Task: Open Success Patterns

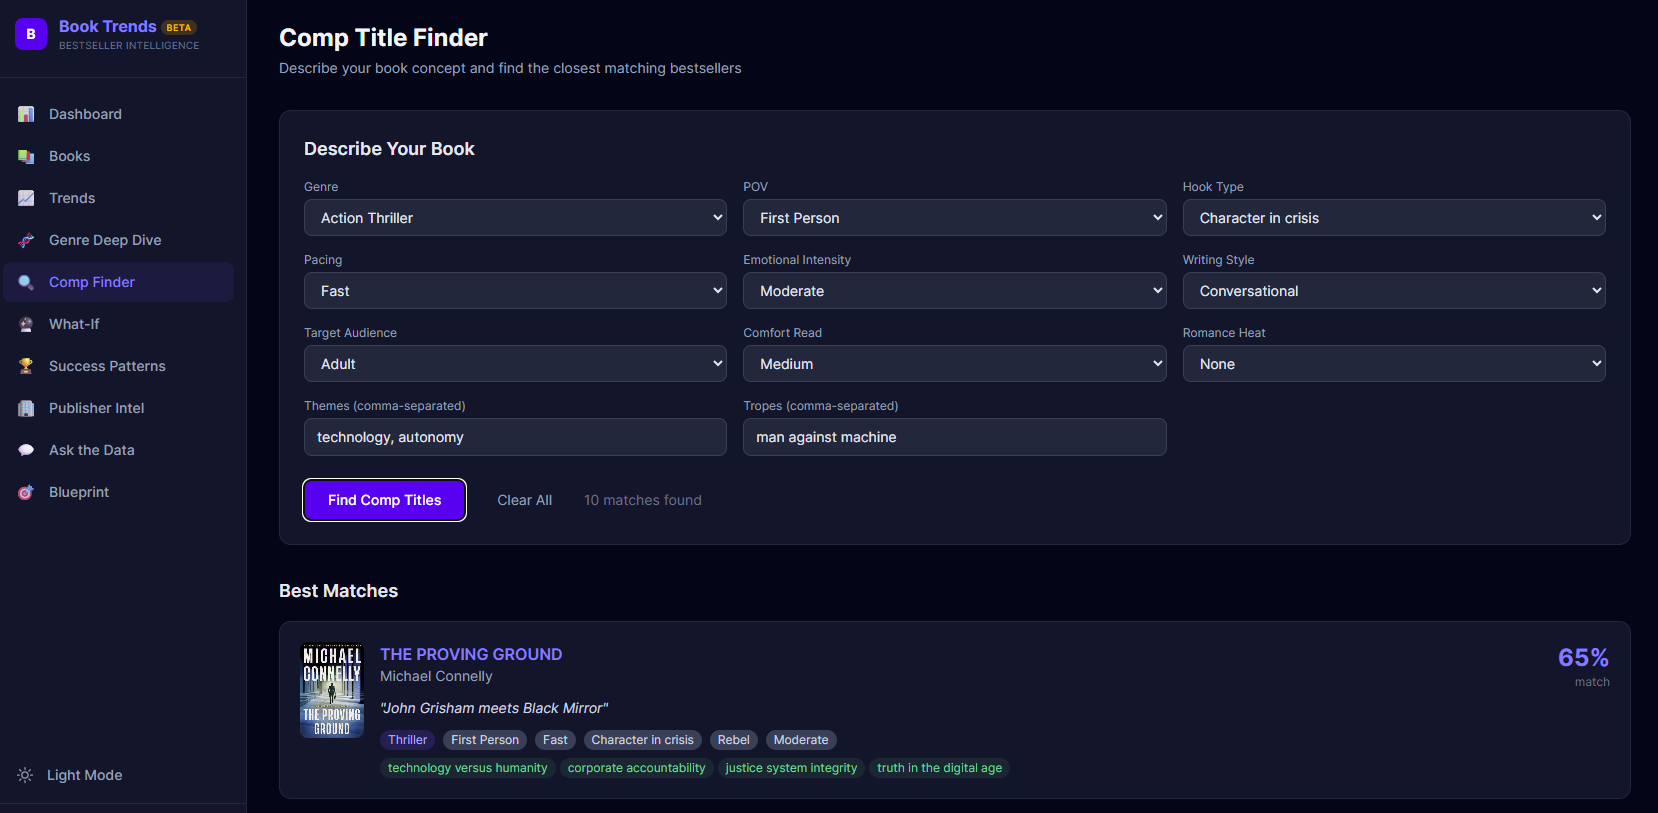Action: [x=119, y=366]
